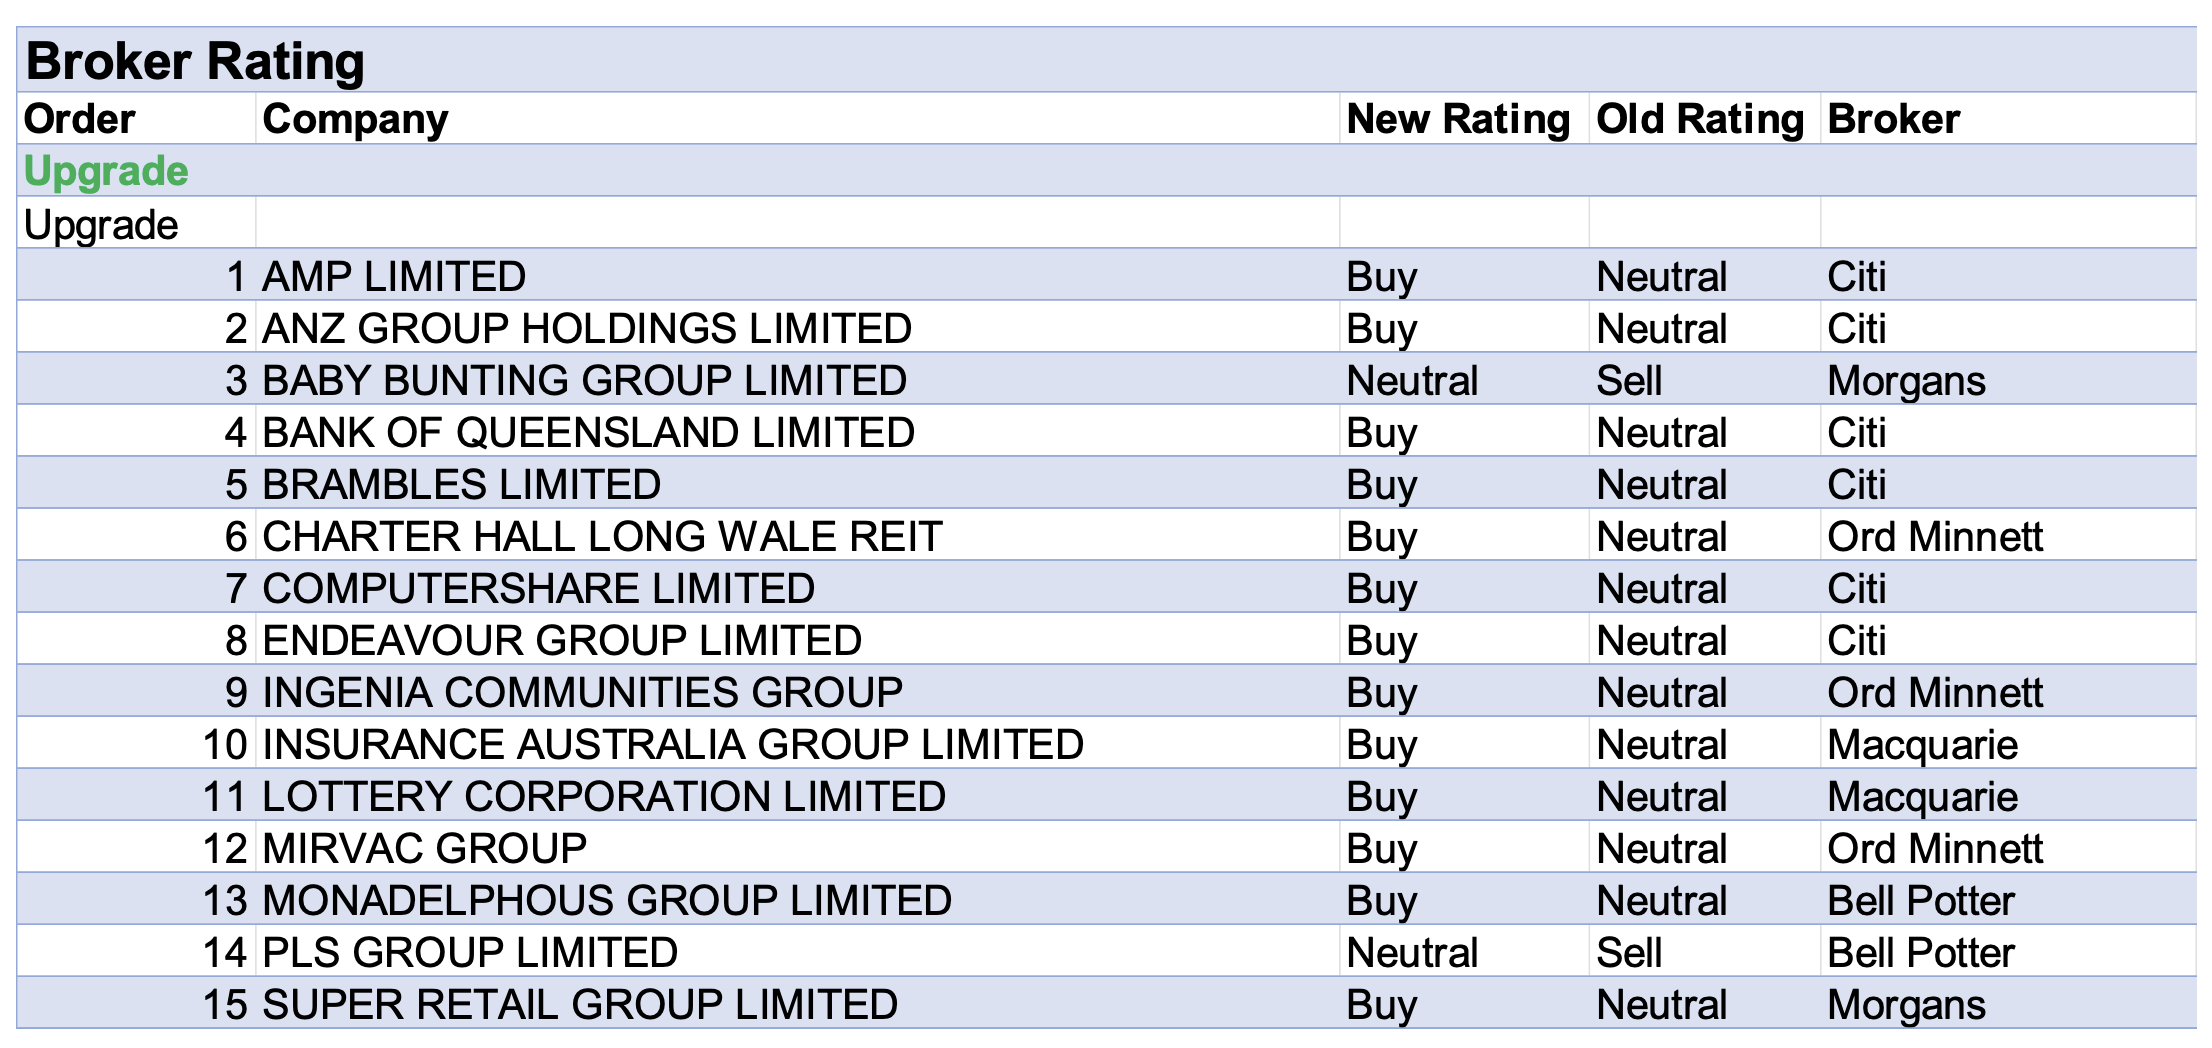Click Sell old rating for PLS Group
Viewport: 2212px width, 1048px height.
click(x=1629, y=953)
